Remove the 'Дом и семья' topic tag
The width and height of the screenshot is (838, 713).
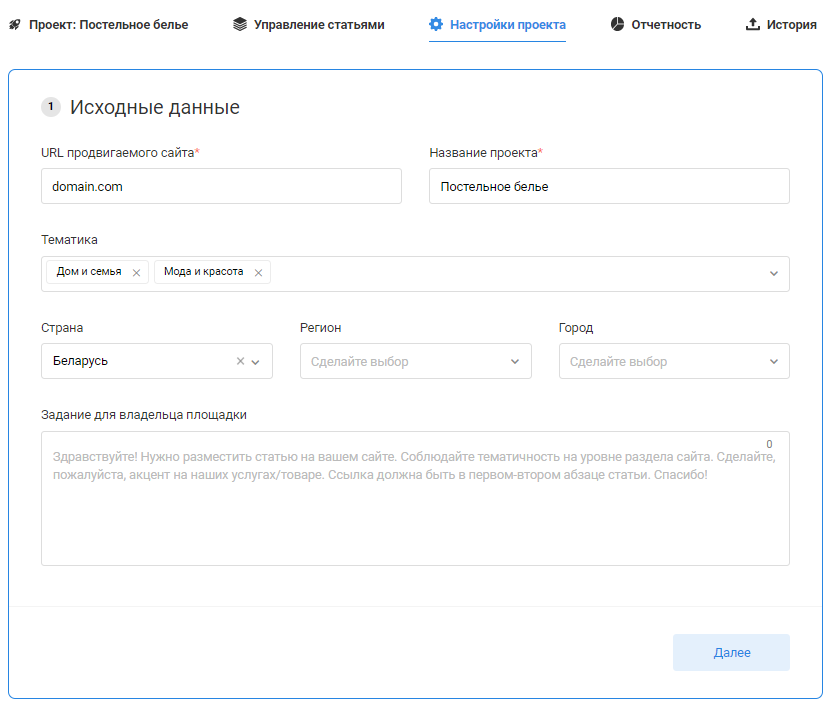pyautogui.click(x=136, y=272)
